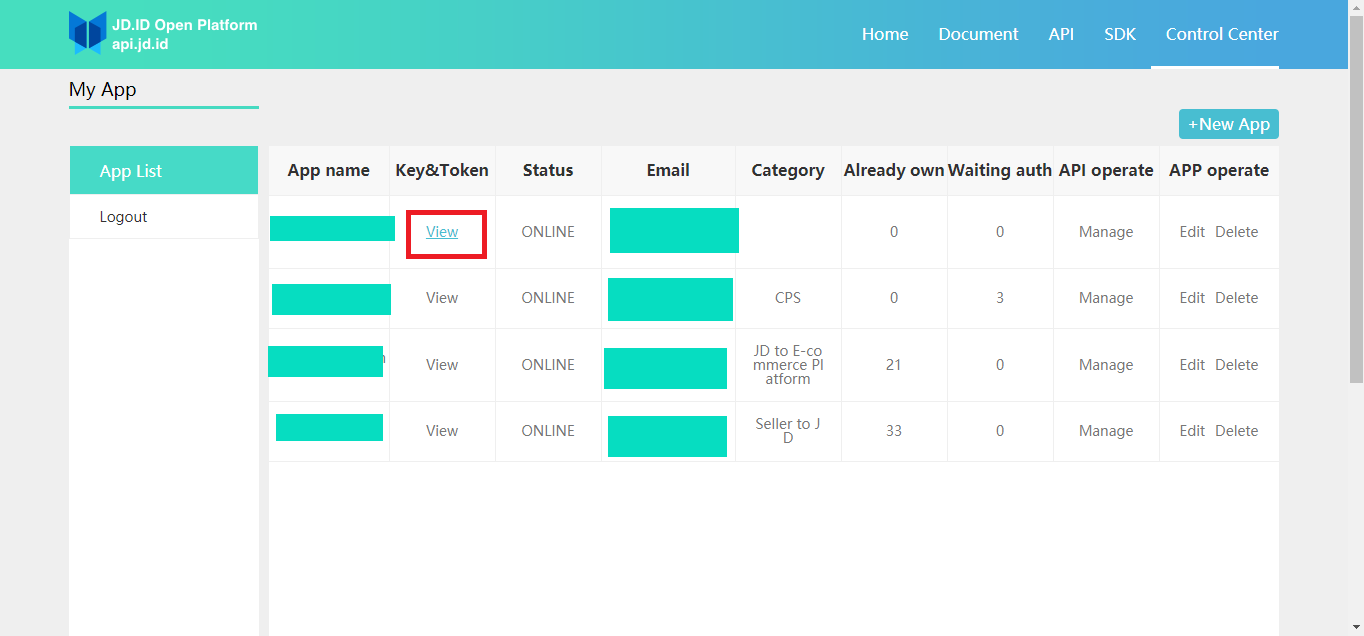1364x636 pixels.
Task: Click the JD.ID Open Platform logo
Action: [x=163, y=33]
